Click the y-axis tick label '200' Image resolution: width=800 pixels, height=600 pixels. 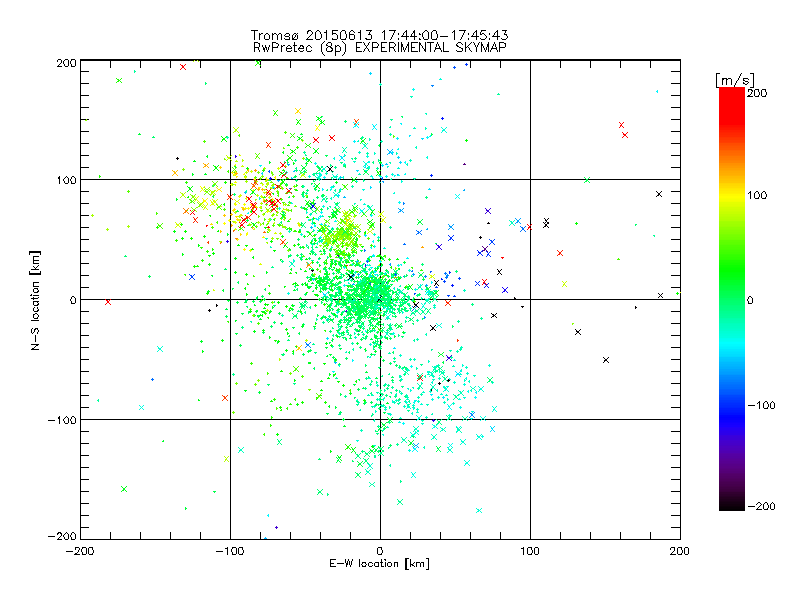[x=66, y=63]
